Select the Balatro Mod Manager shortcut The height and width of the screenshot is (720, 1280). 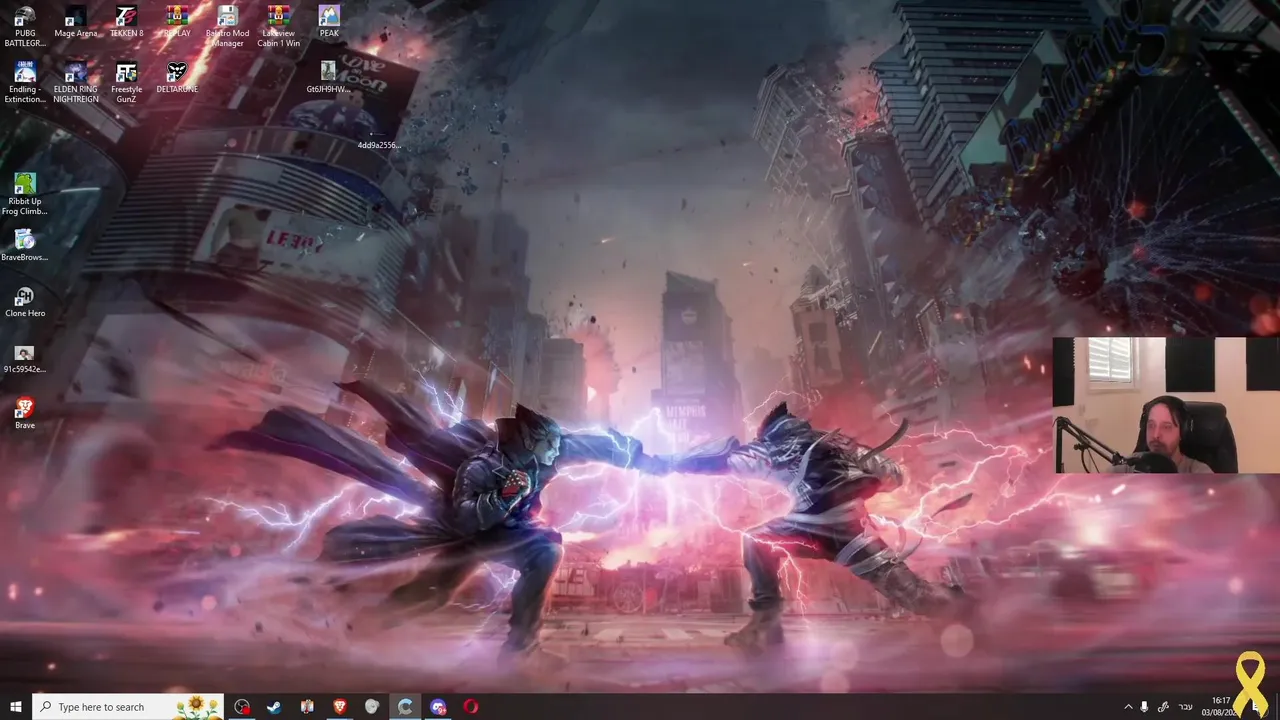pyautogui.click(x=227, y=26)
